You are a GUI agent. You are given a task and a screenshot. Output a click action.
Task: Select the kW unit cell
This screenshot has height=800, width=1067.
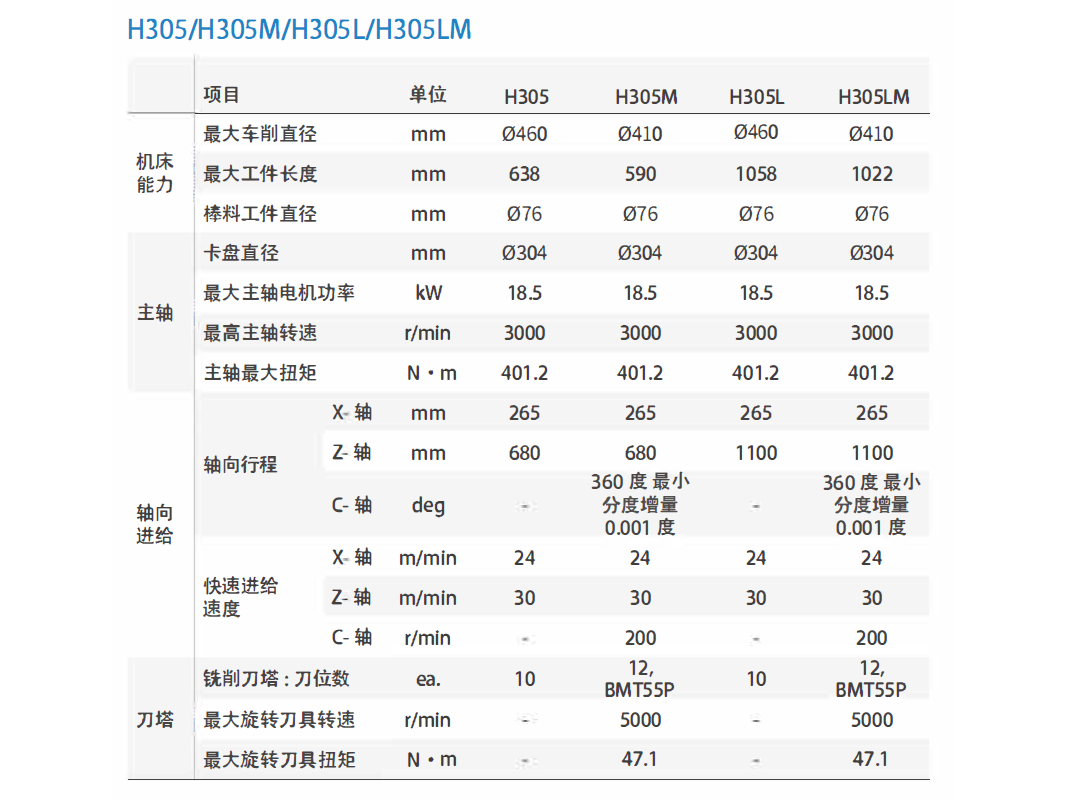click(428, 293)
